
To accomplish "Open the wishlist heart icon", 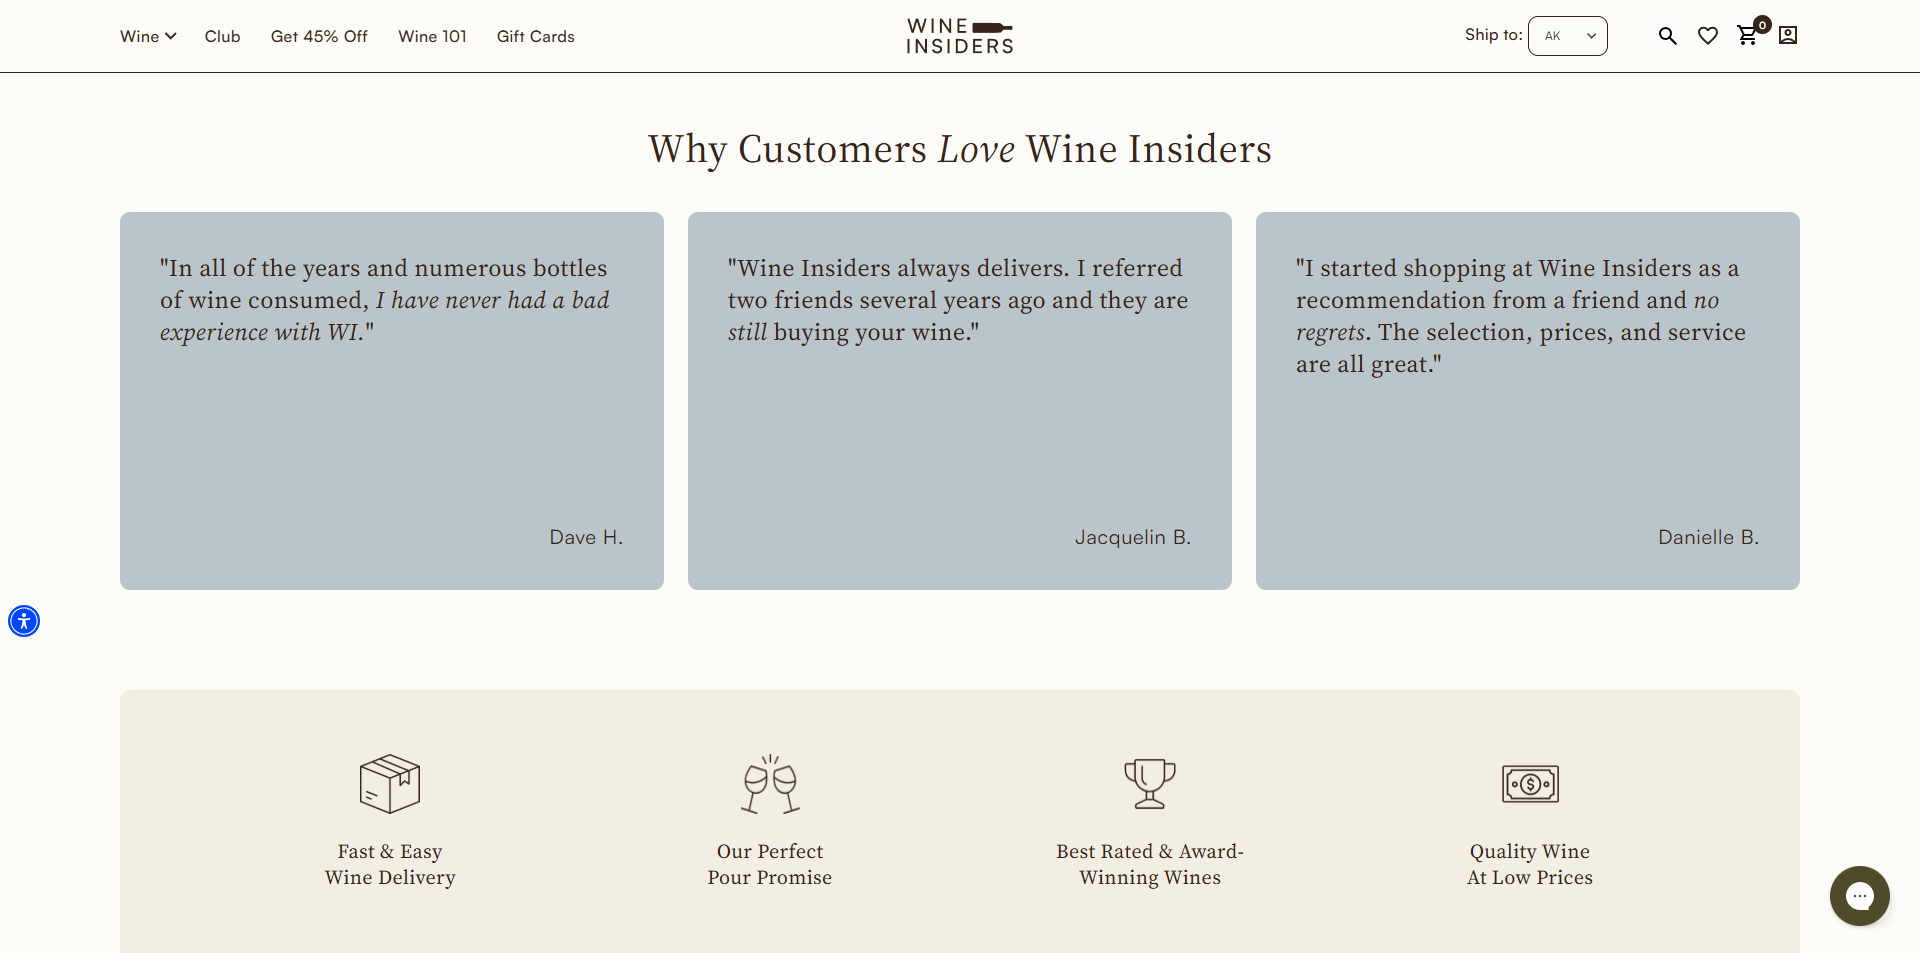I will point(1708,35).
